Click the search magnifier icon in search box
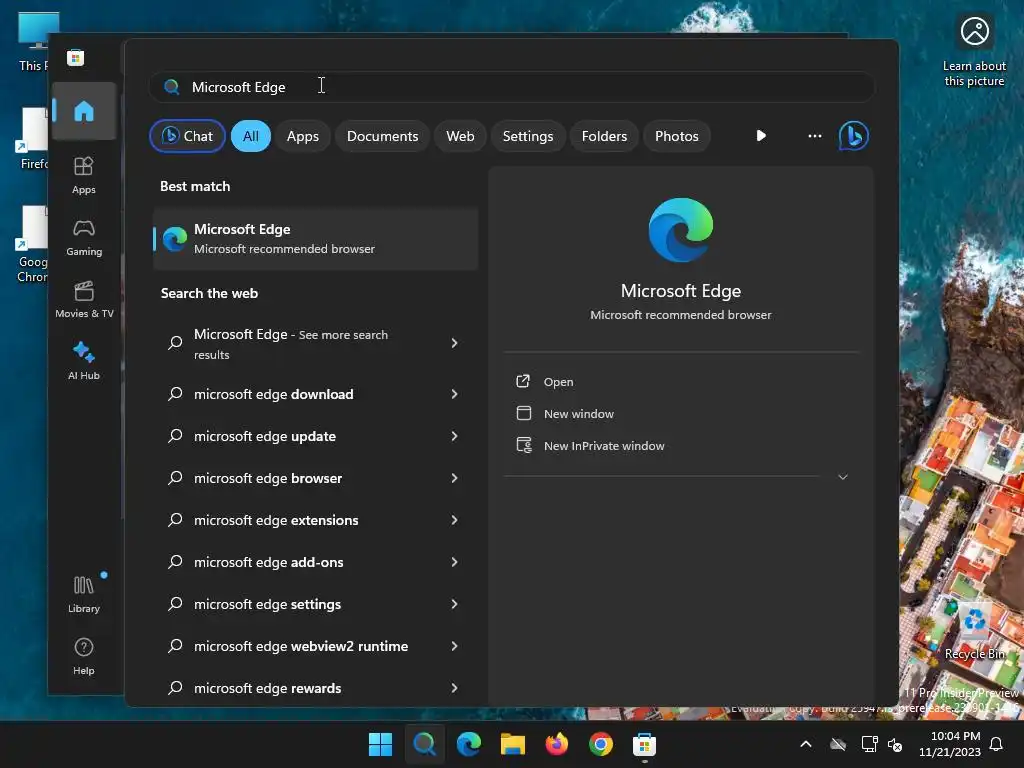The height and width of the screenshot is (768, 1024). click(172, 87)
